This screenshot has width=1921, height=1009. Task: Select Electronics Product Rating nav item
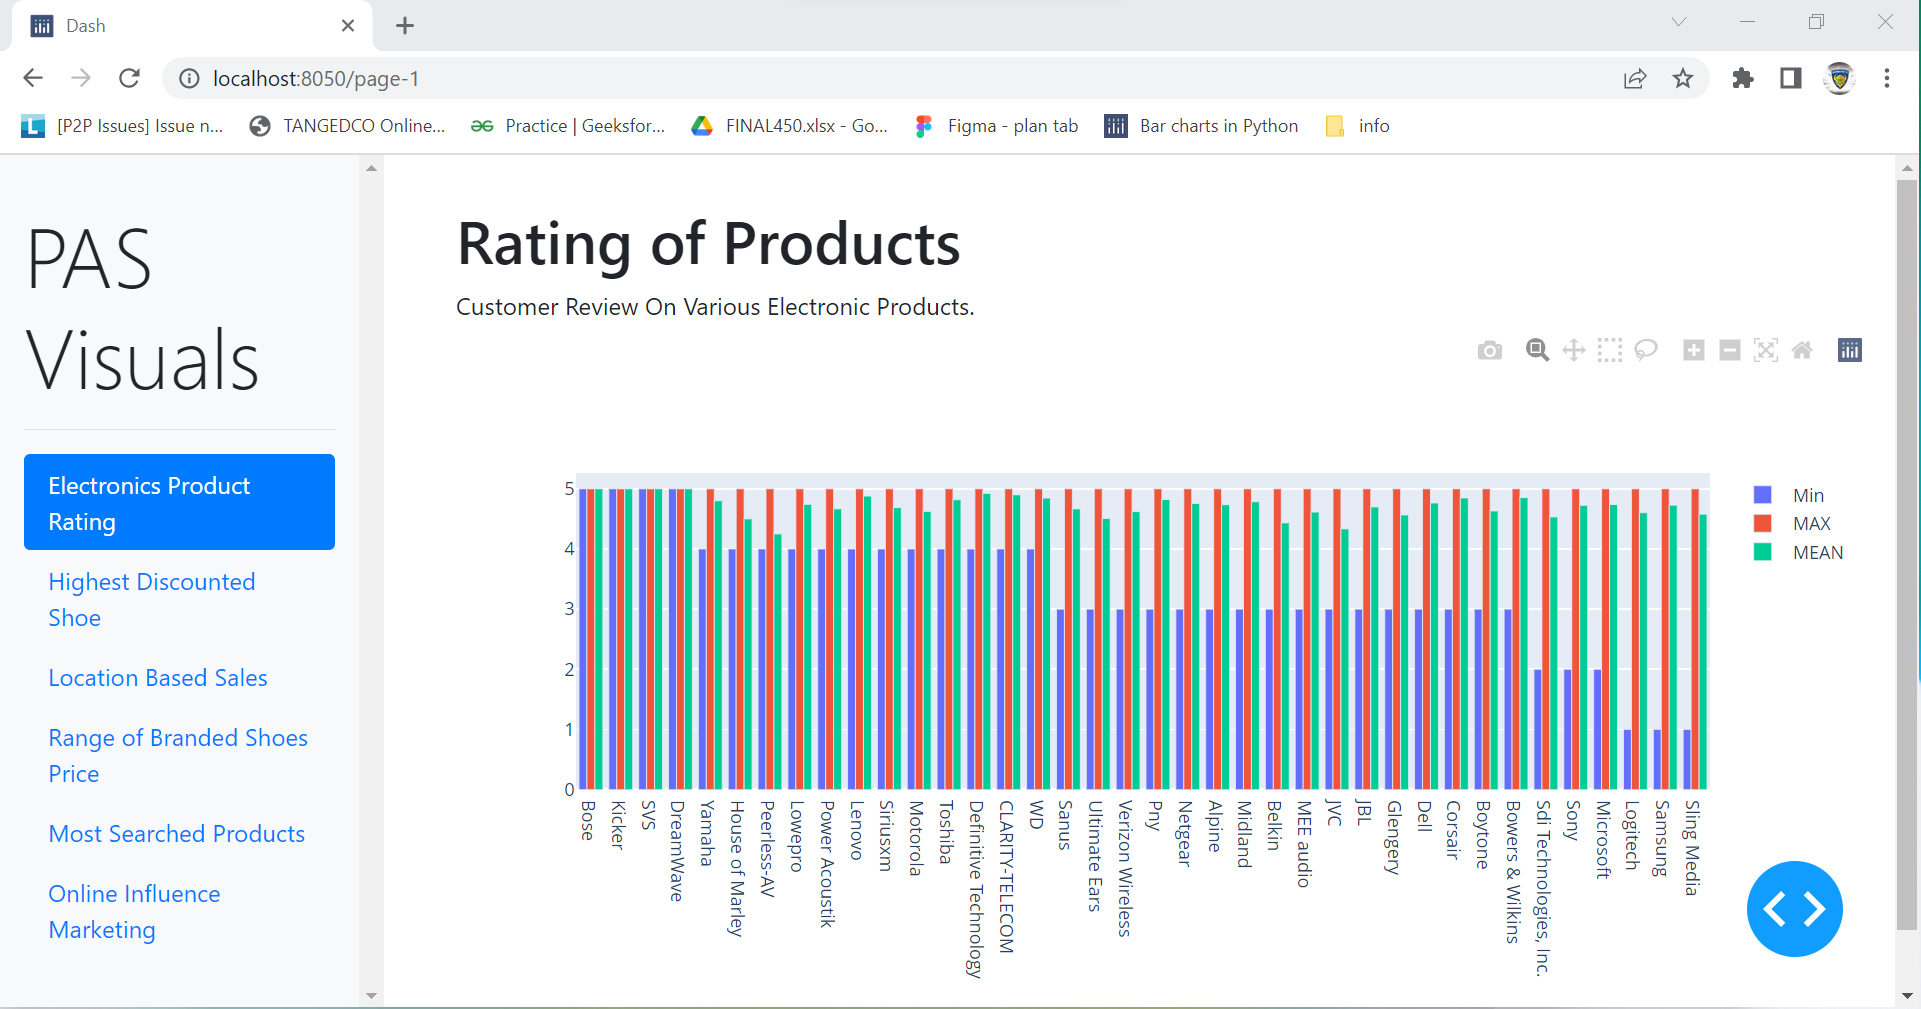(x=179, y=502)
